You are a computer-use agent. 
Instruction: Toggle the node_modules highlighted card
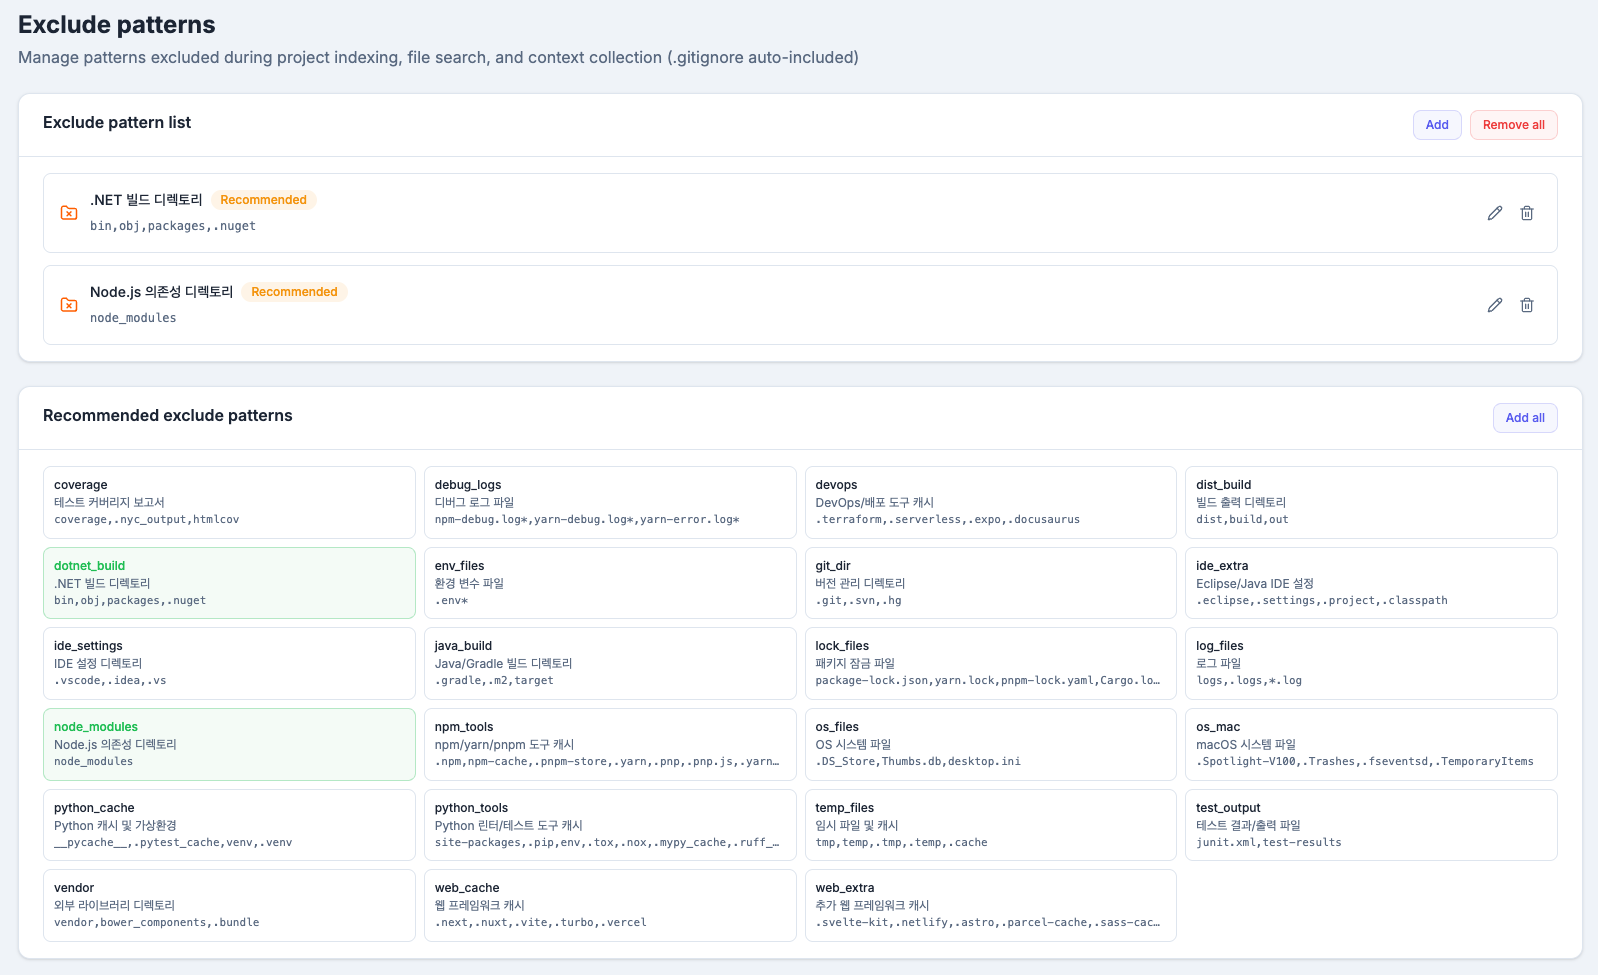[x=229, y=744]
